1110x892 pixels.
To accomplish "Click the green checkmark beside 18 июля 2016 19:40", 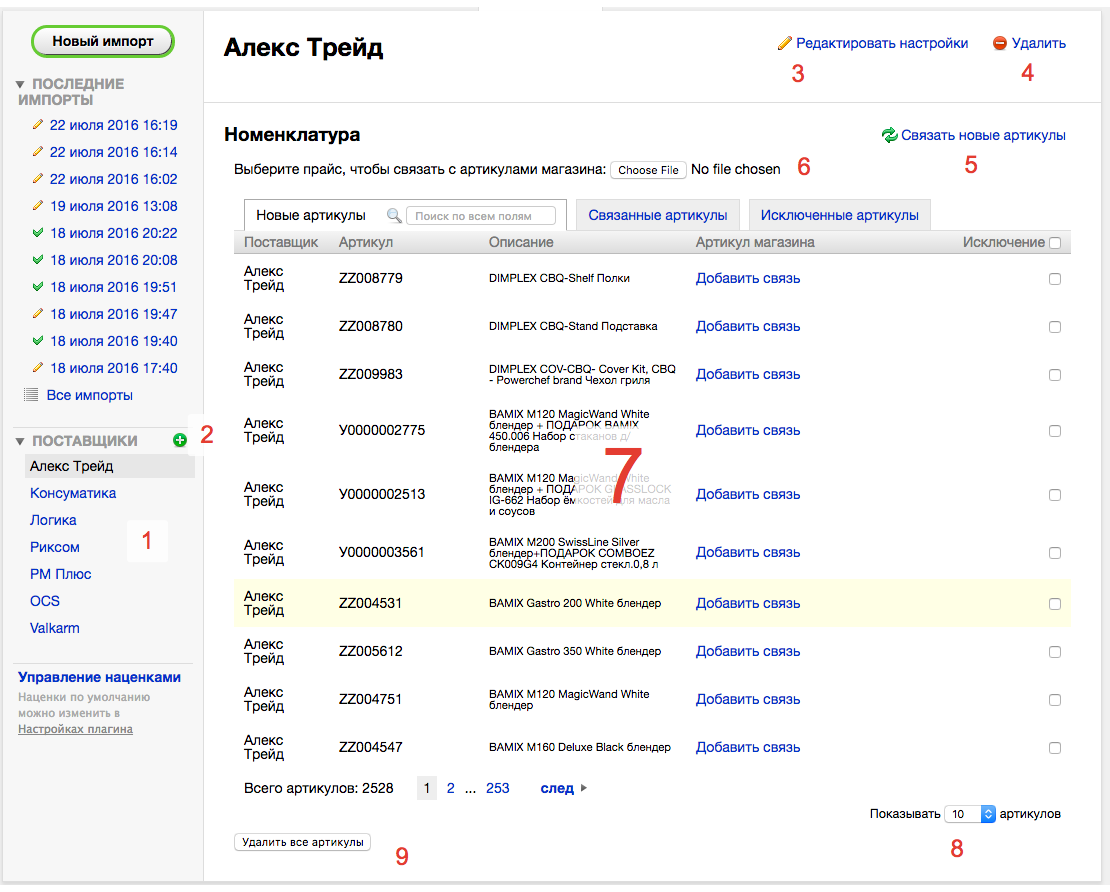I will pos(38,341).
